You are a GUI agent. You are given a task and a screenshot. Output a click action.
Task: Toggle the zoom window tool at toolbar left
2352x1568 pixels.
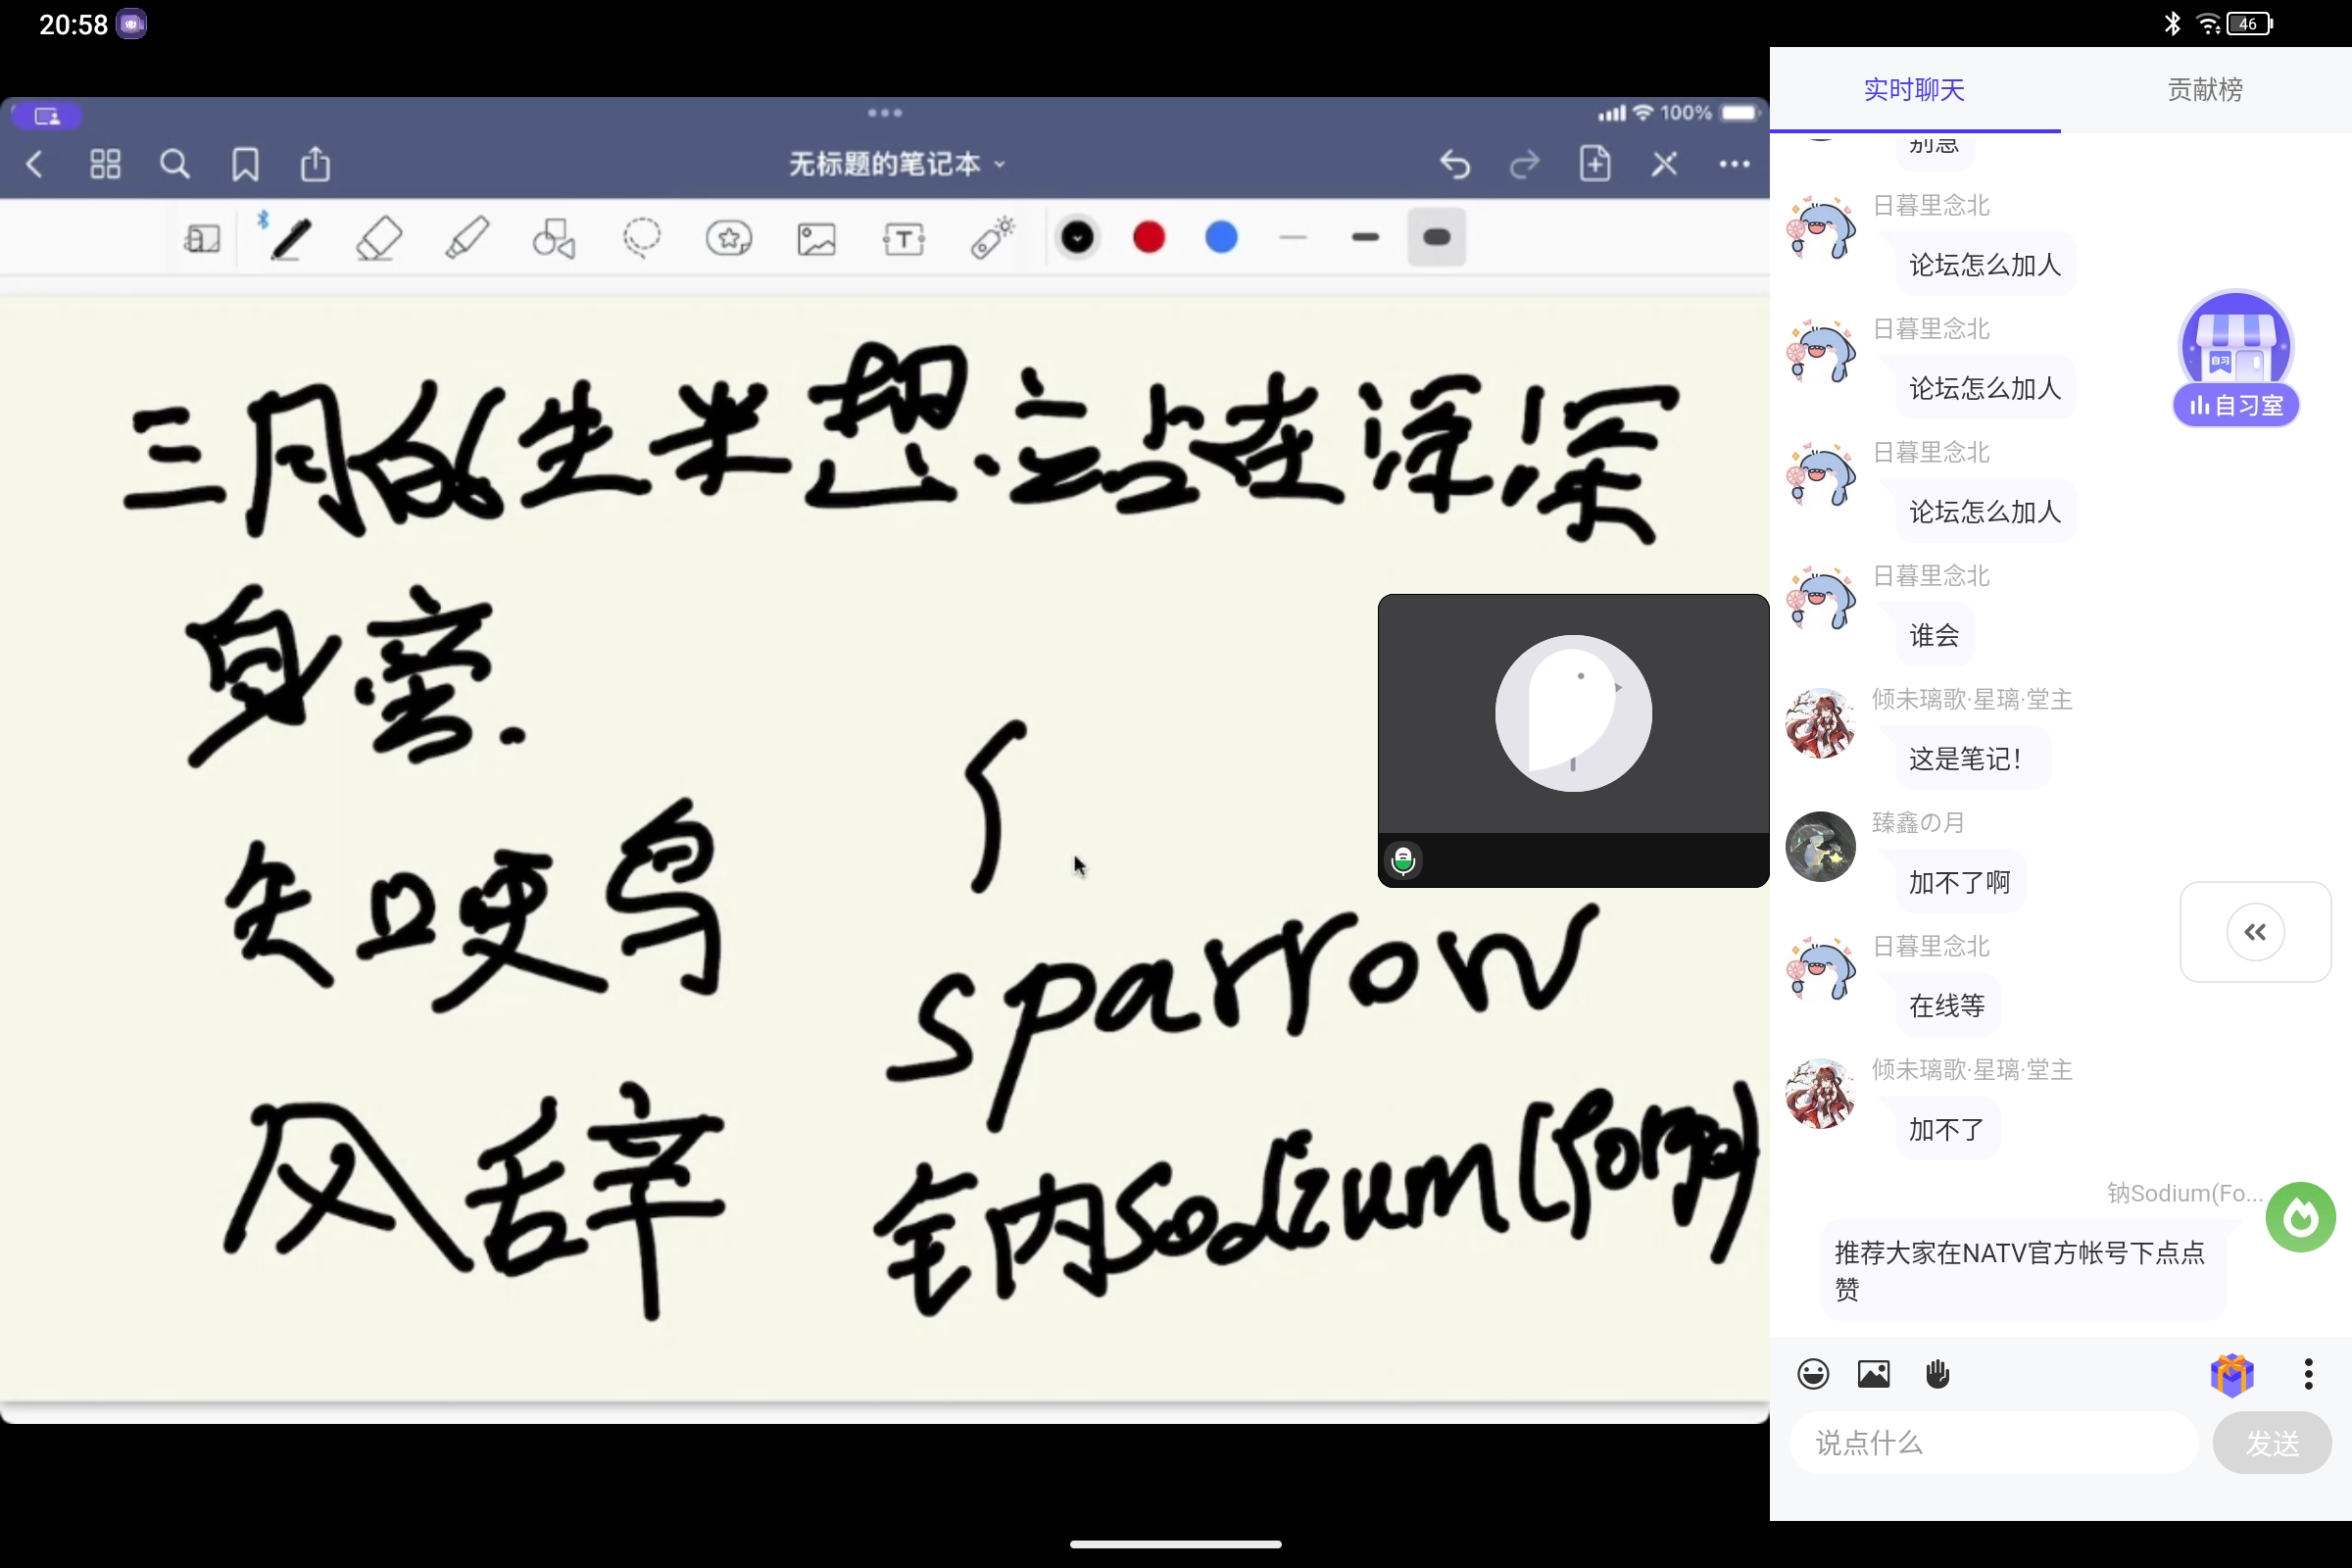pyautogui.click(x=202, y=239)
